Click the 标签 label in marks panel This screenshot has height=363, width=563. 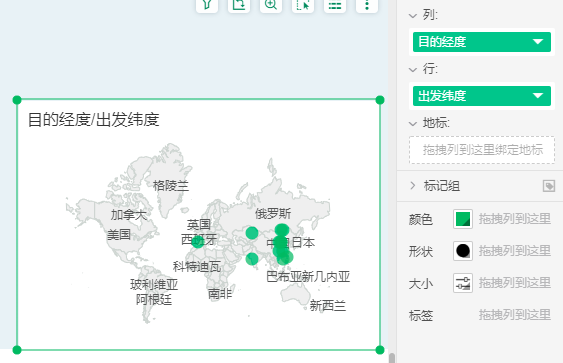[x=421, y=316]
